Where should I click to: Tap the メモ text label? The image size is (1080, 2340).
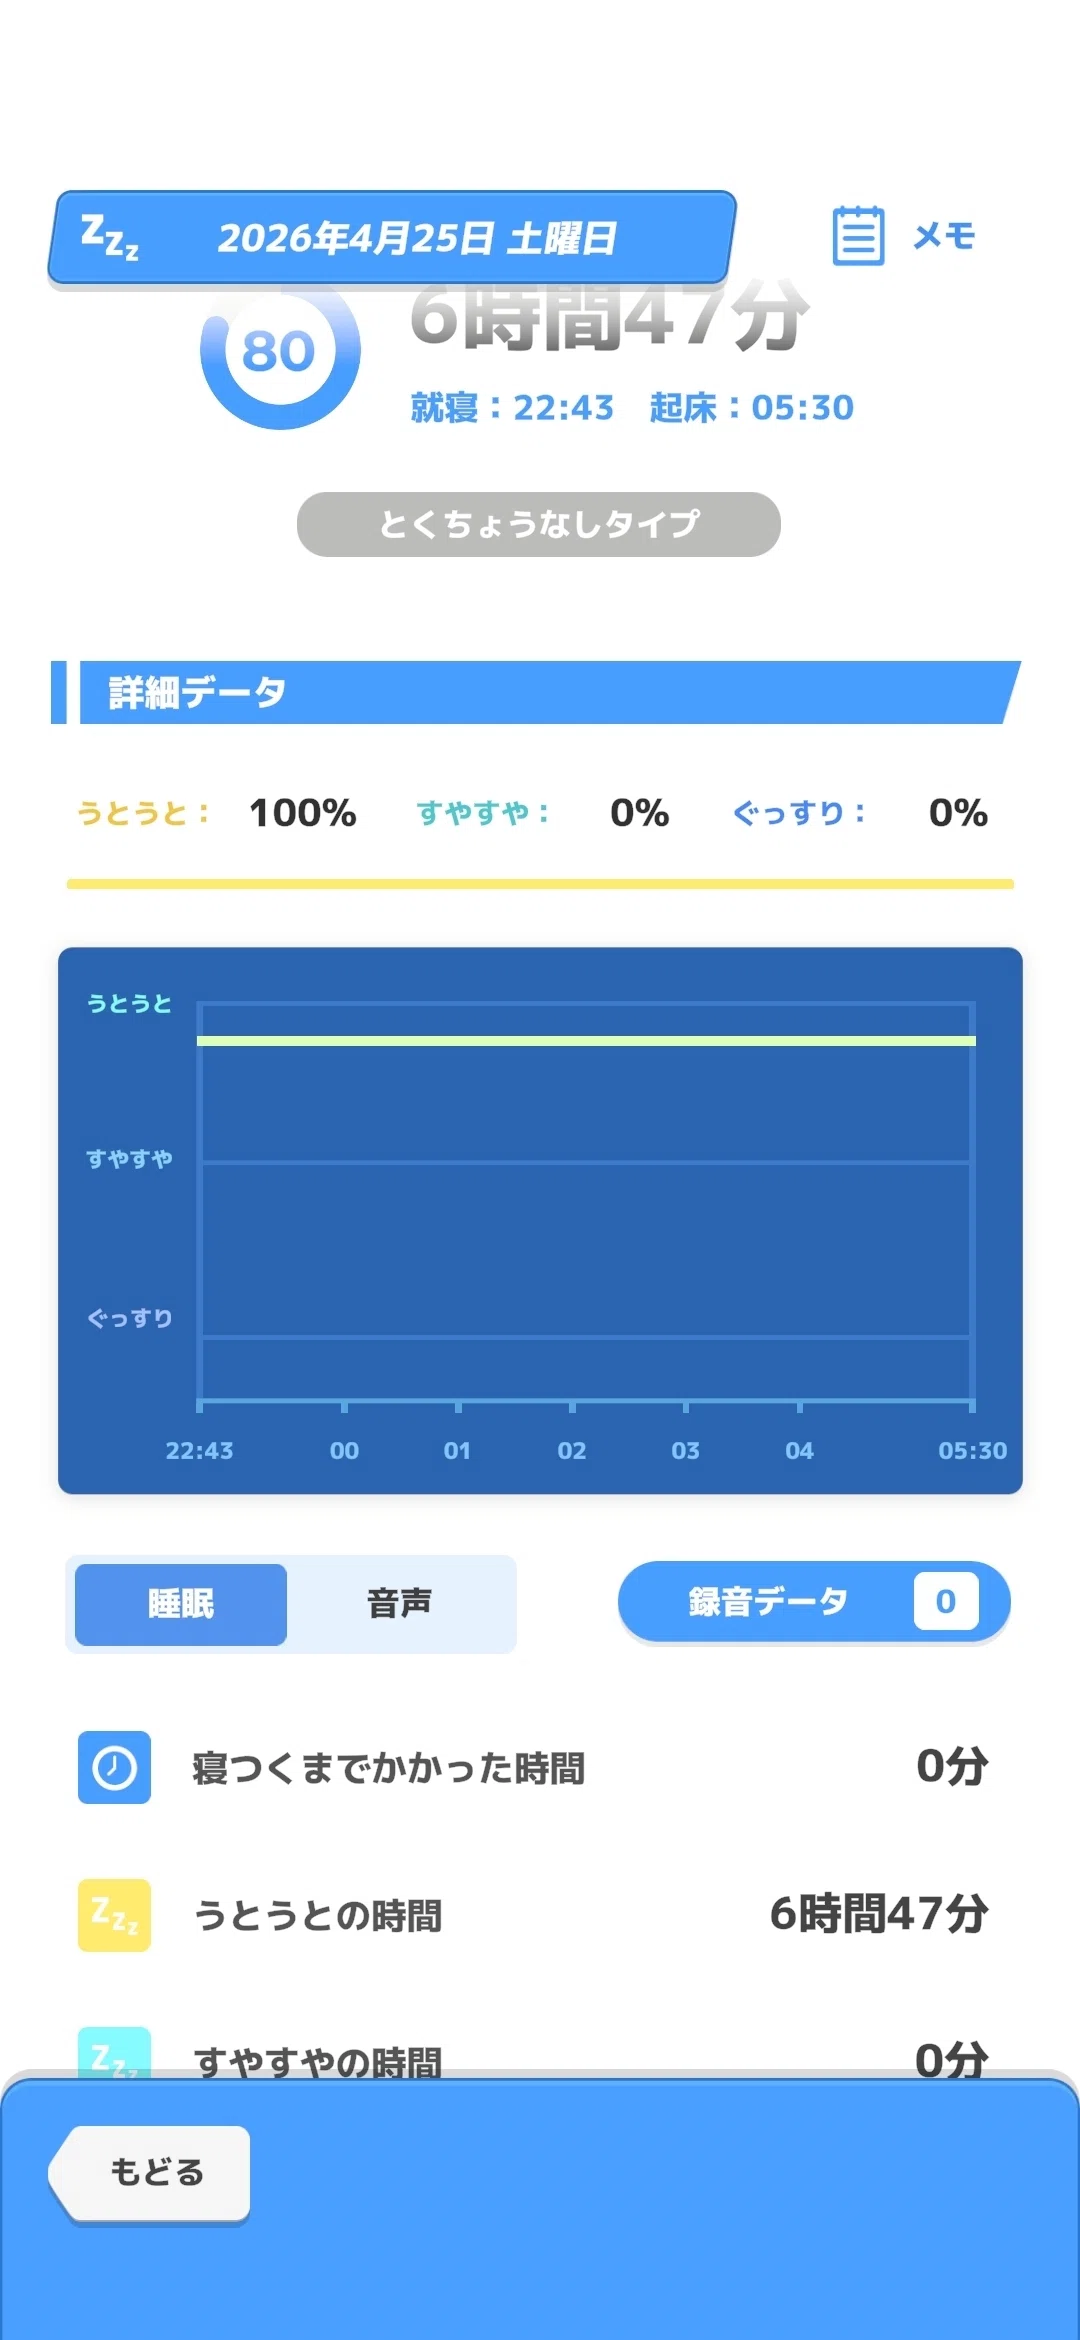[x=944, y=236]
